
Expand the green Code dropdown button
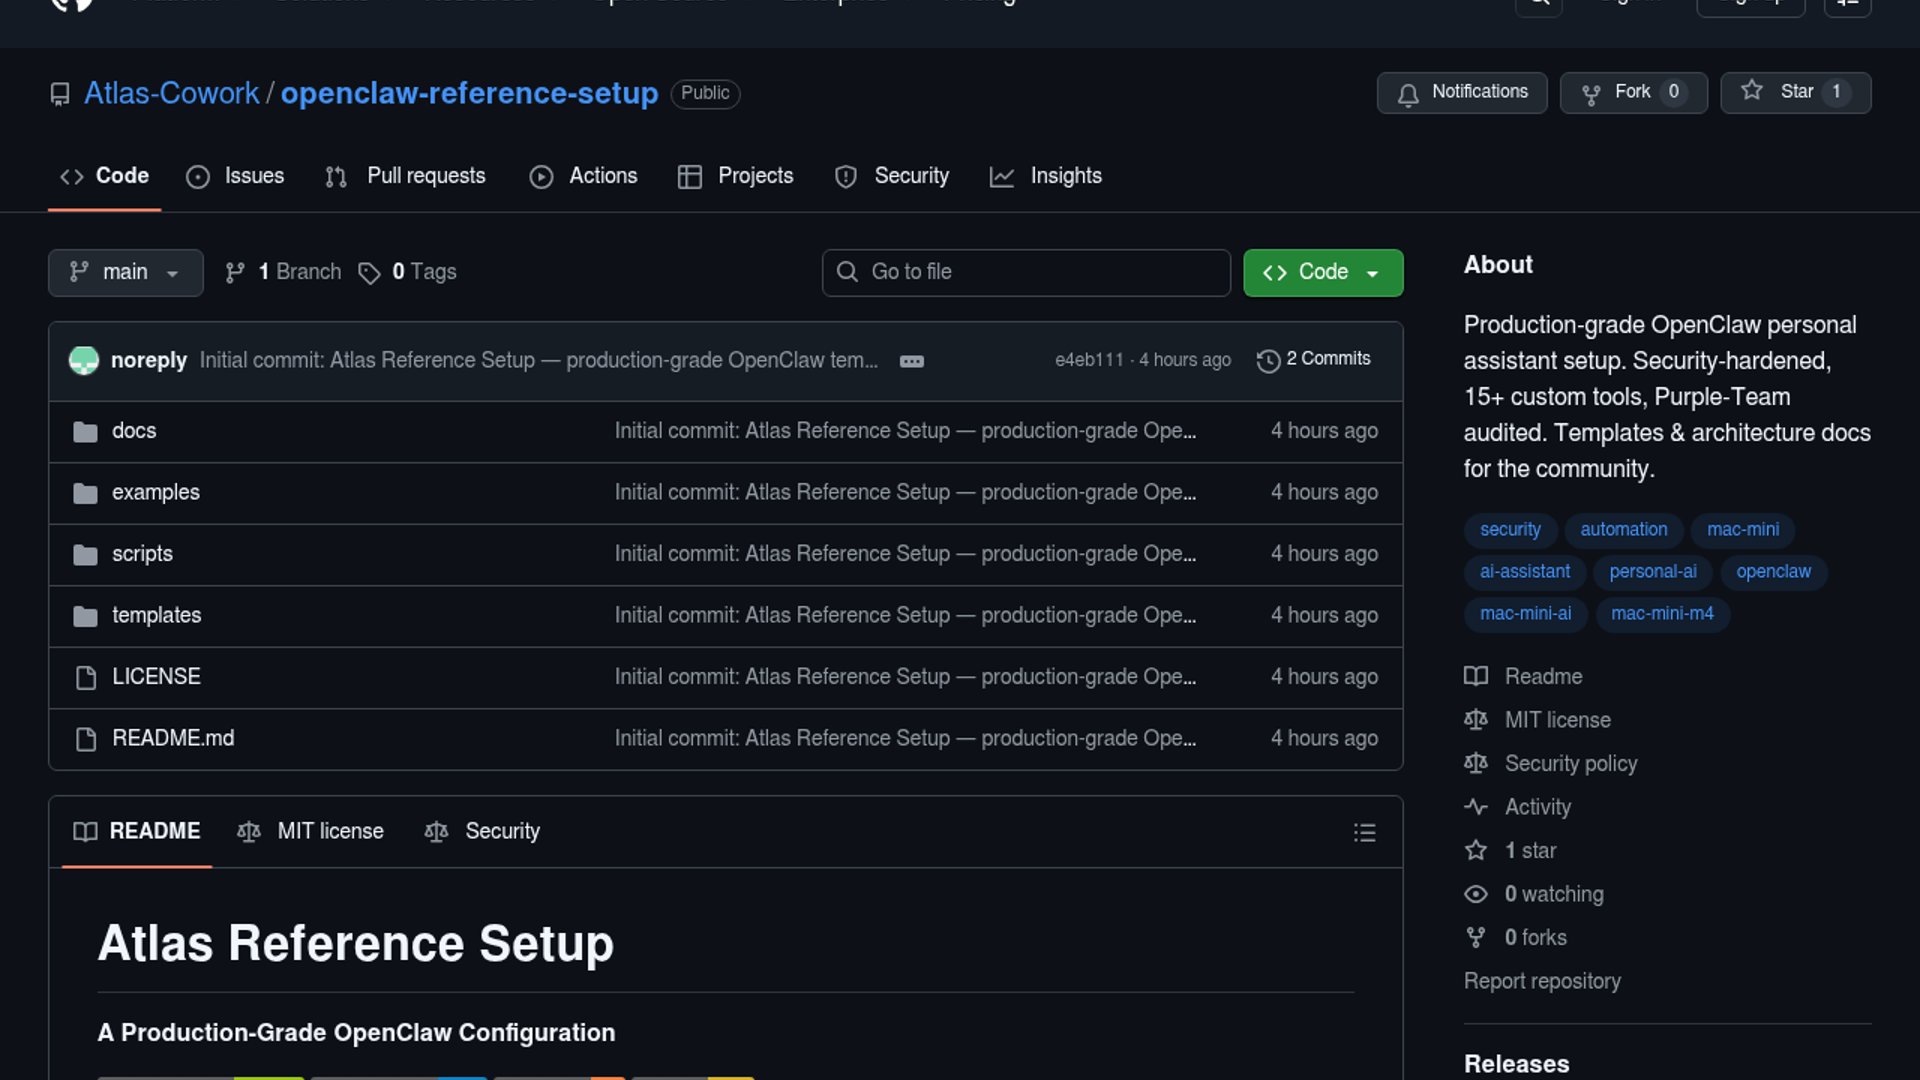click(x=1322, y=272)
